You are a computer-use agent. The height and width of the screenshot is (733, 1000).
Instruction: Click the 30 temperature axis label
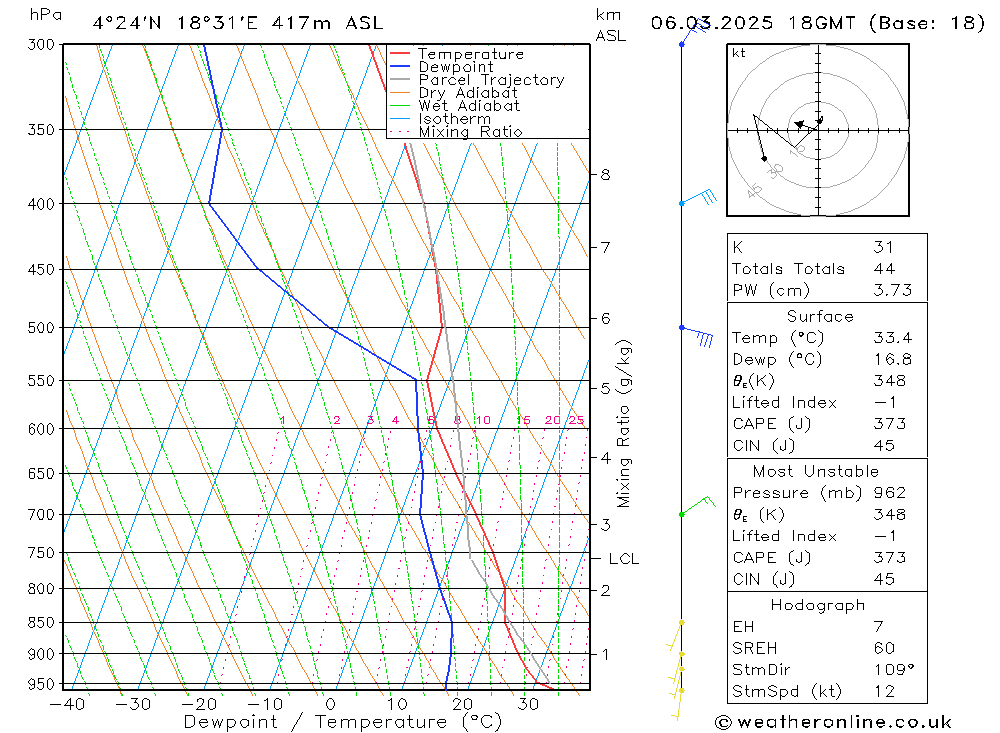[528, 704]
